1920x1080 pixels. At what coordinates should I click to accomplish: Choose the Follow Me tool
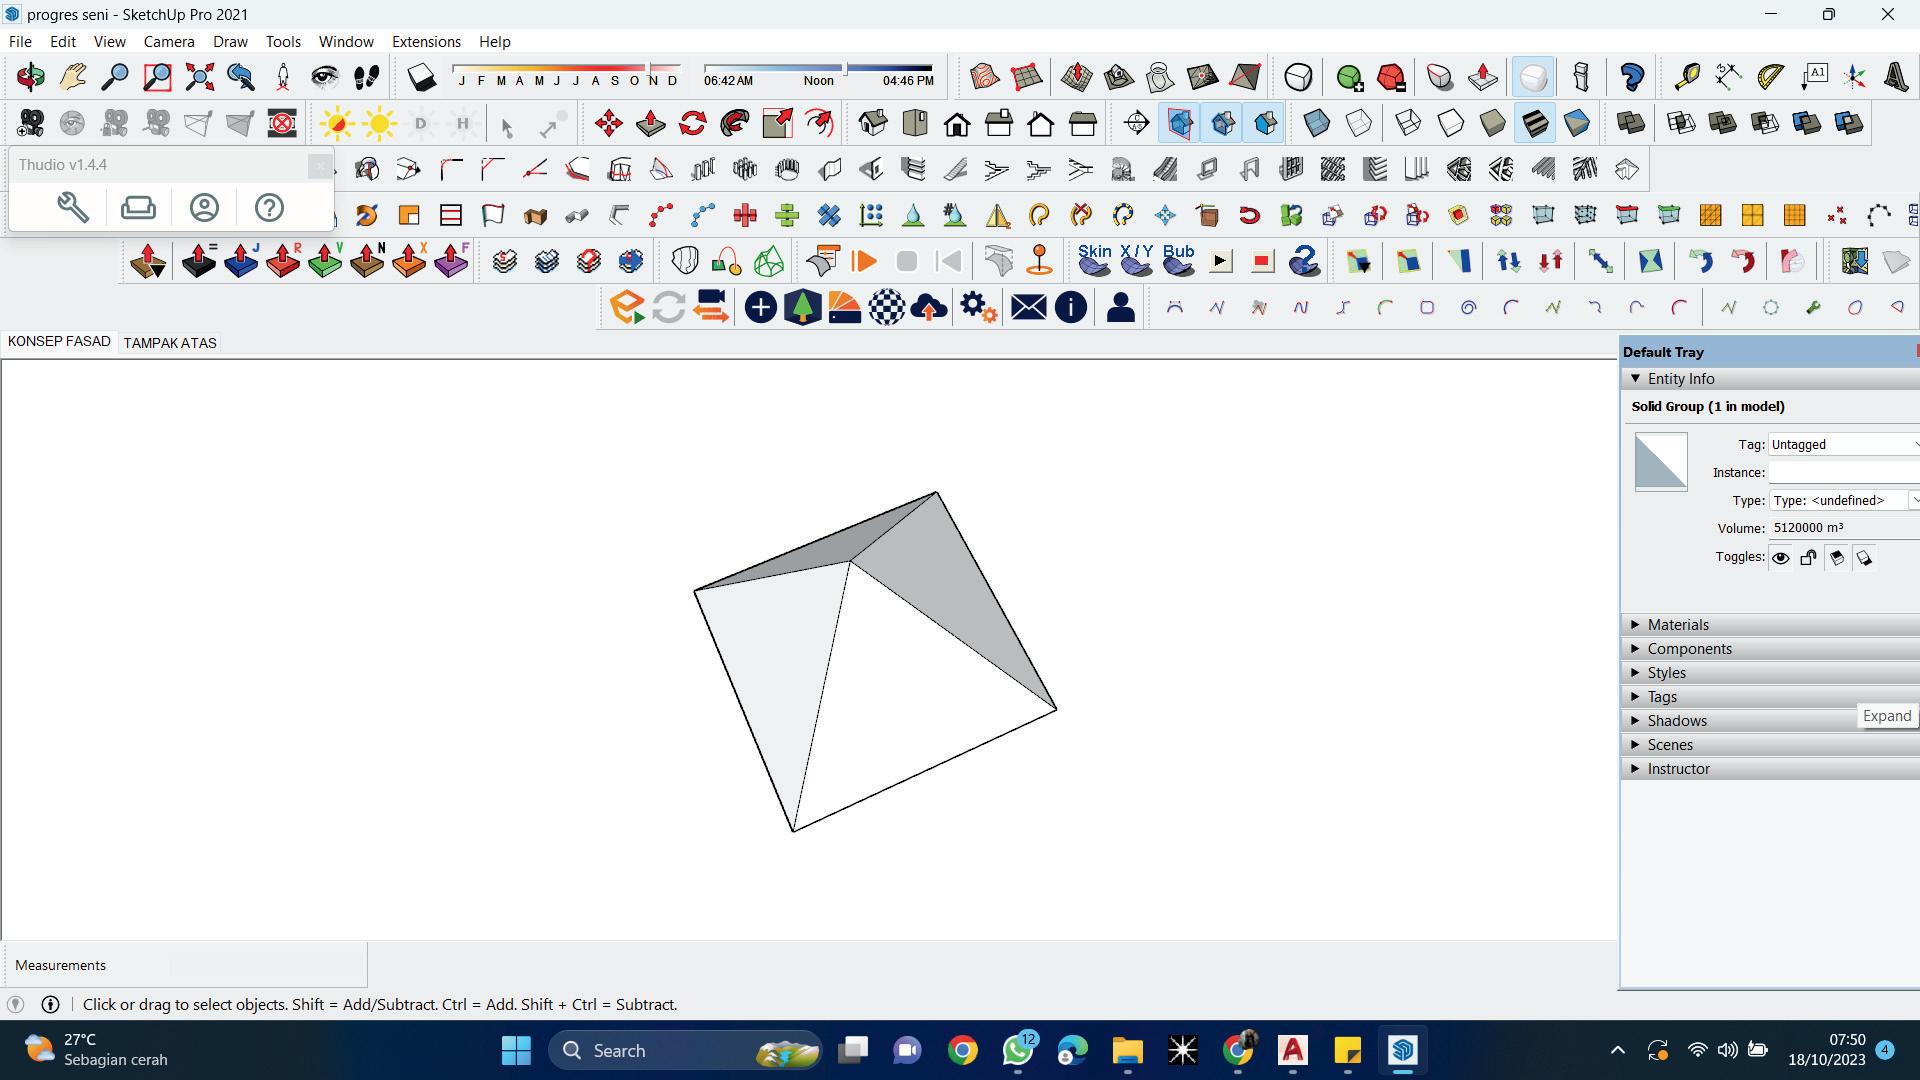pos(735,123)
